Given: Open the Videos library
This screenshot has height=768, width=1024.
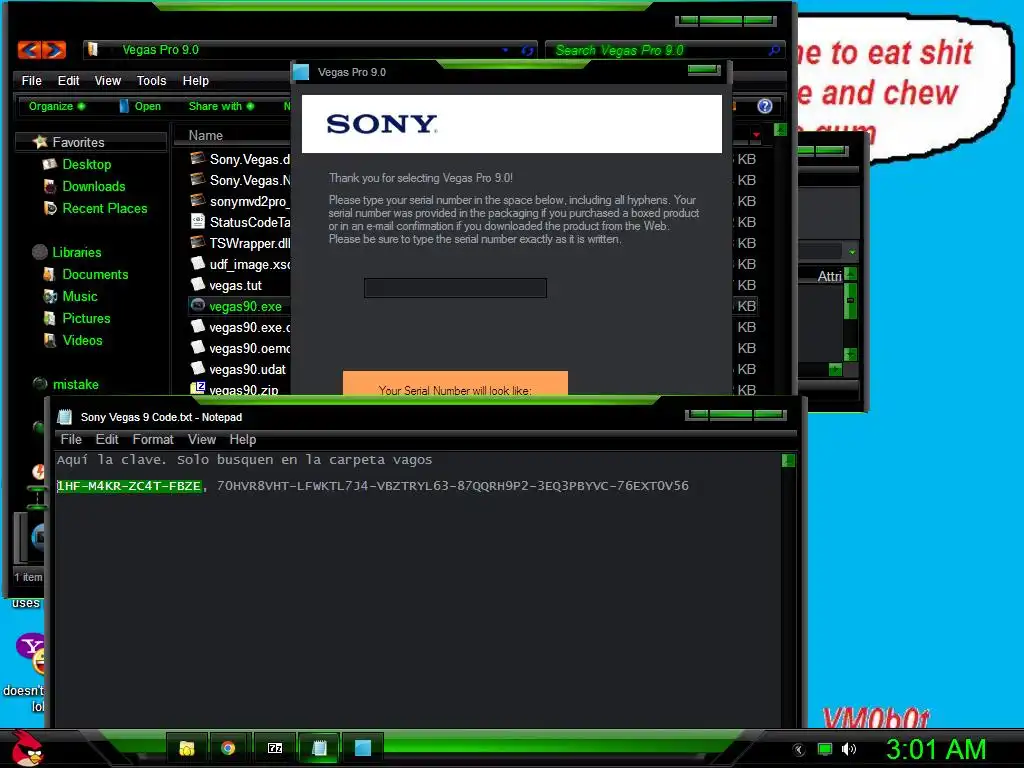Looking at the screenshot, I should [x=82, y=340].
